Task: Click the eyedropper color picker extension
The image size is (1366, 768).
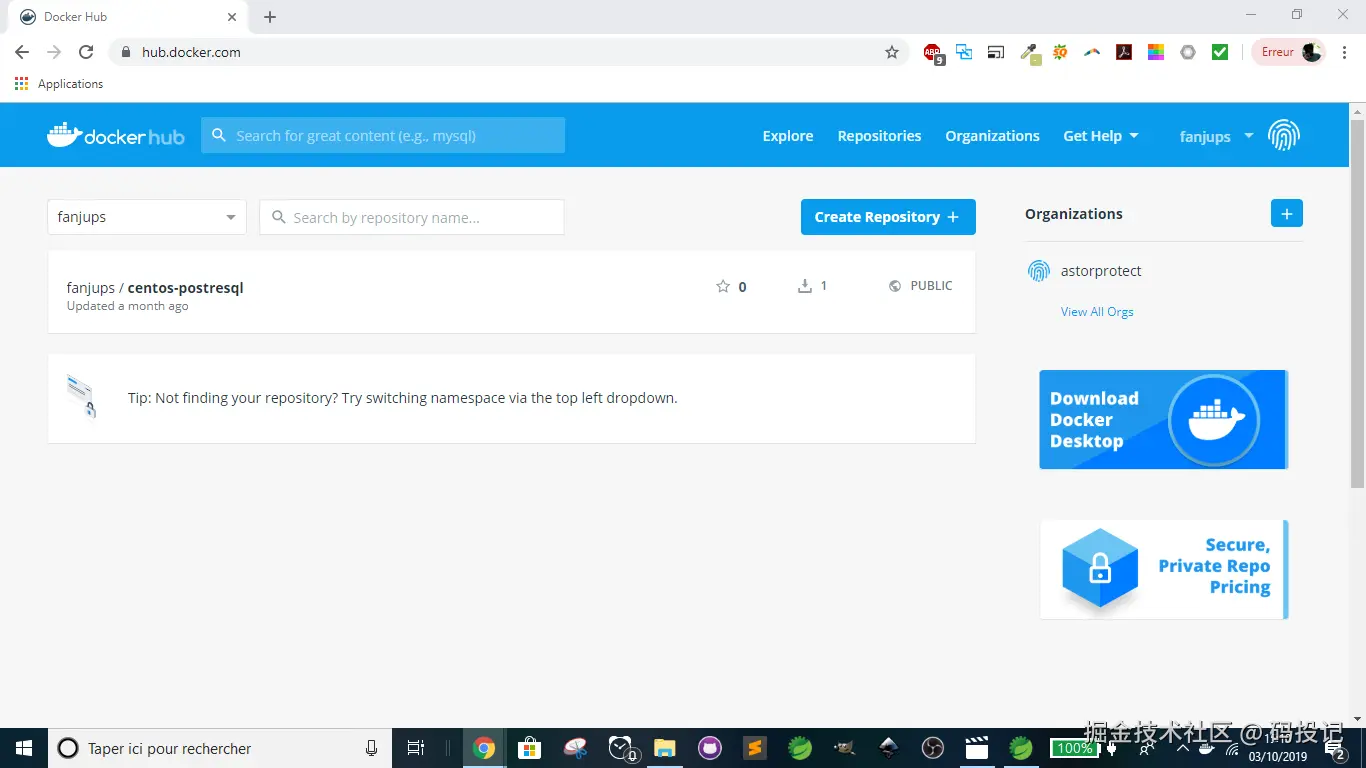Action: click(x=1029, y=53)
